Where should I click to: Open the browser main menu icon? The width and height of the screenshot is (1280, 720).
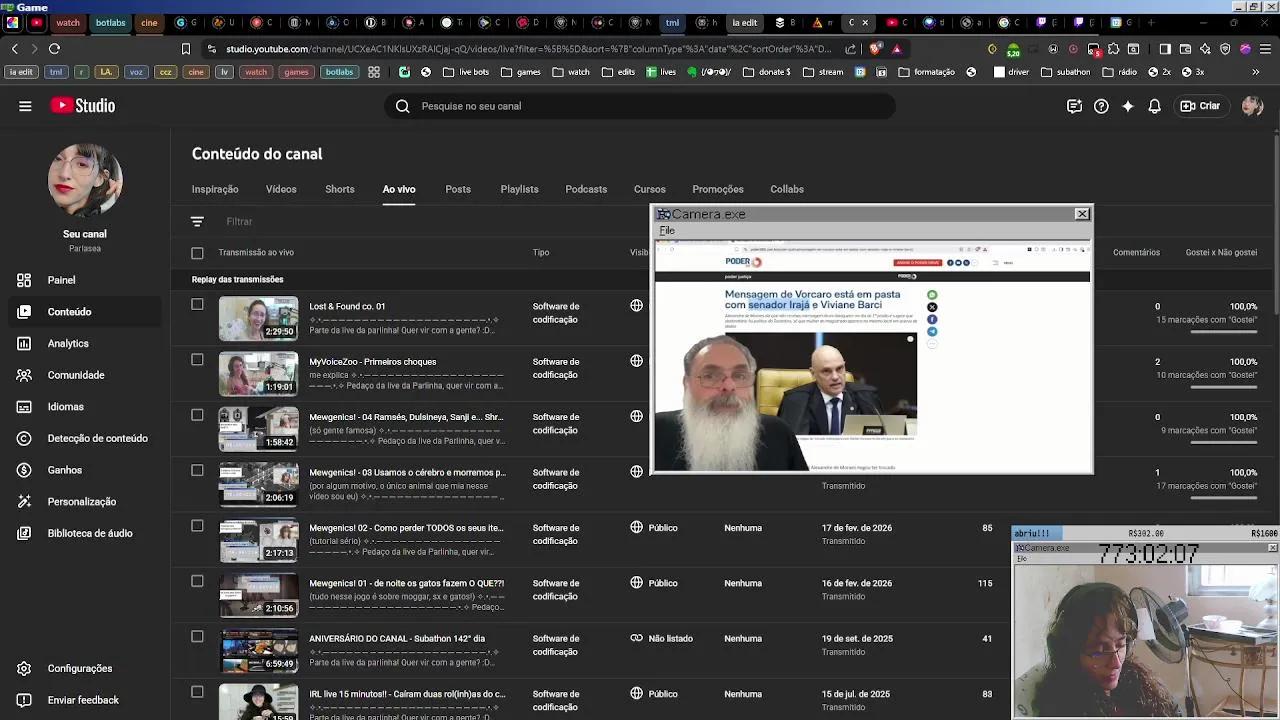point(1265,48)
